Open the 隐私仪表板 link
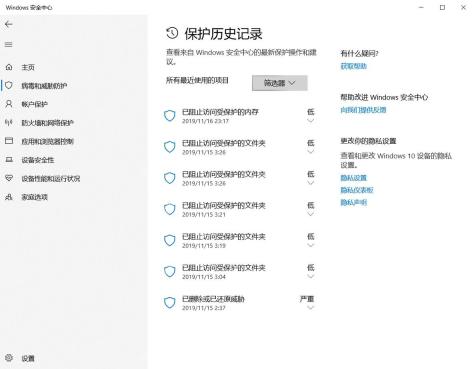472x369 pixels. tap(357, 190)
